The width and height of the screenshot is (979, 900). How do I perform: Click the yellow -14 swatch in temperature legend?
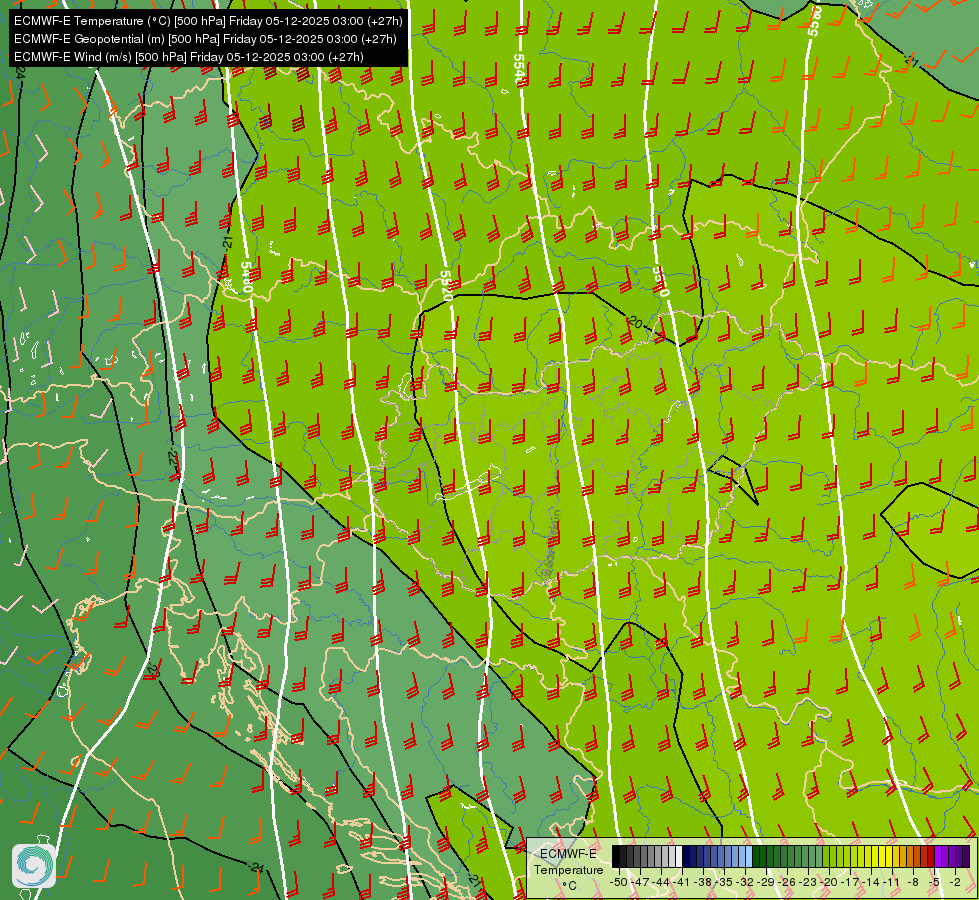tap(875, 856)
